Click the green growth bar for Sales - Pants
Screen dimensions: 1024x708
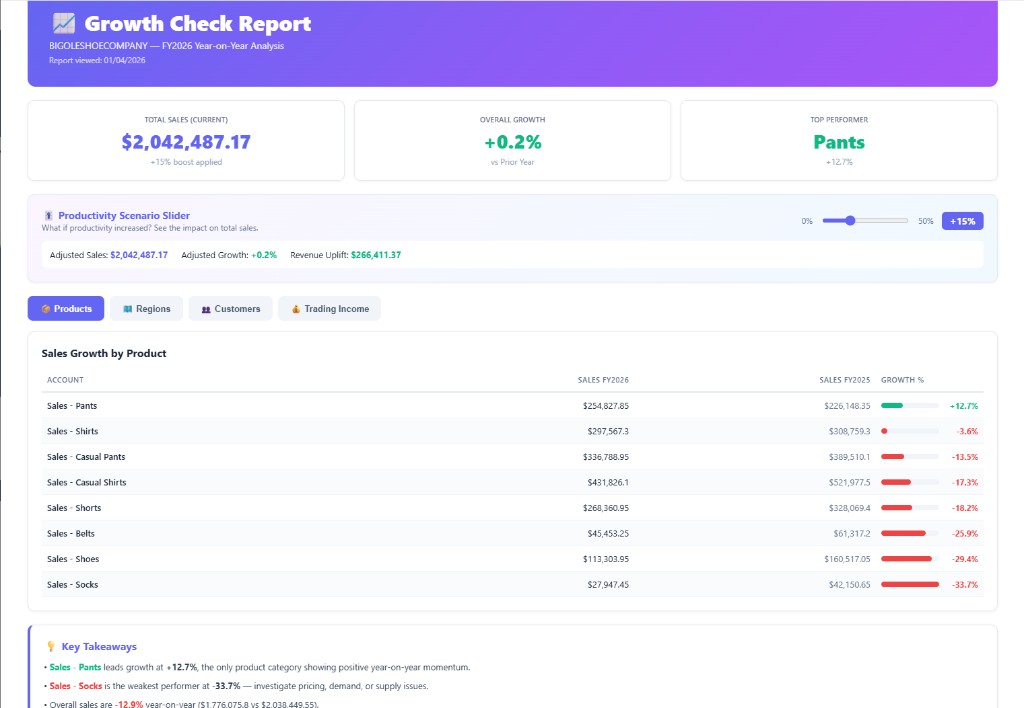tap(892, 406)
